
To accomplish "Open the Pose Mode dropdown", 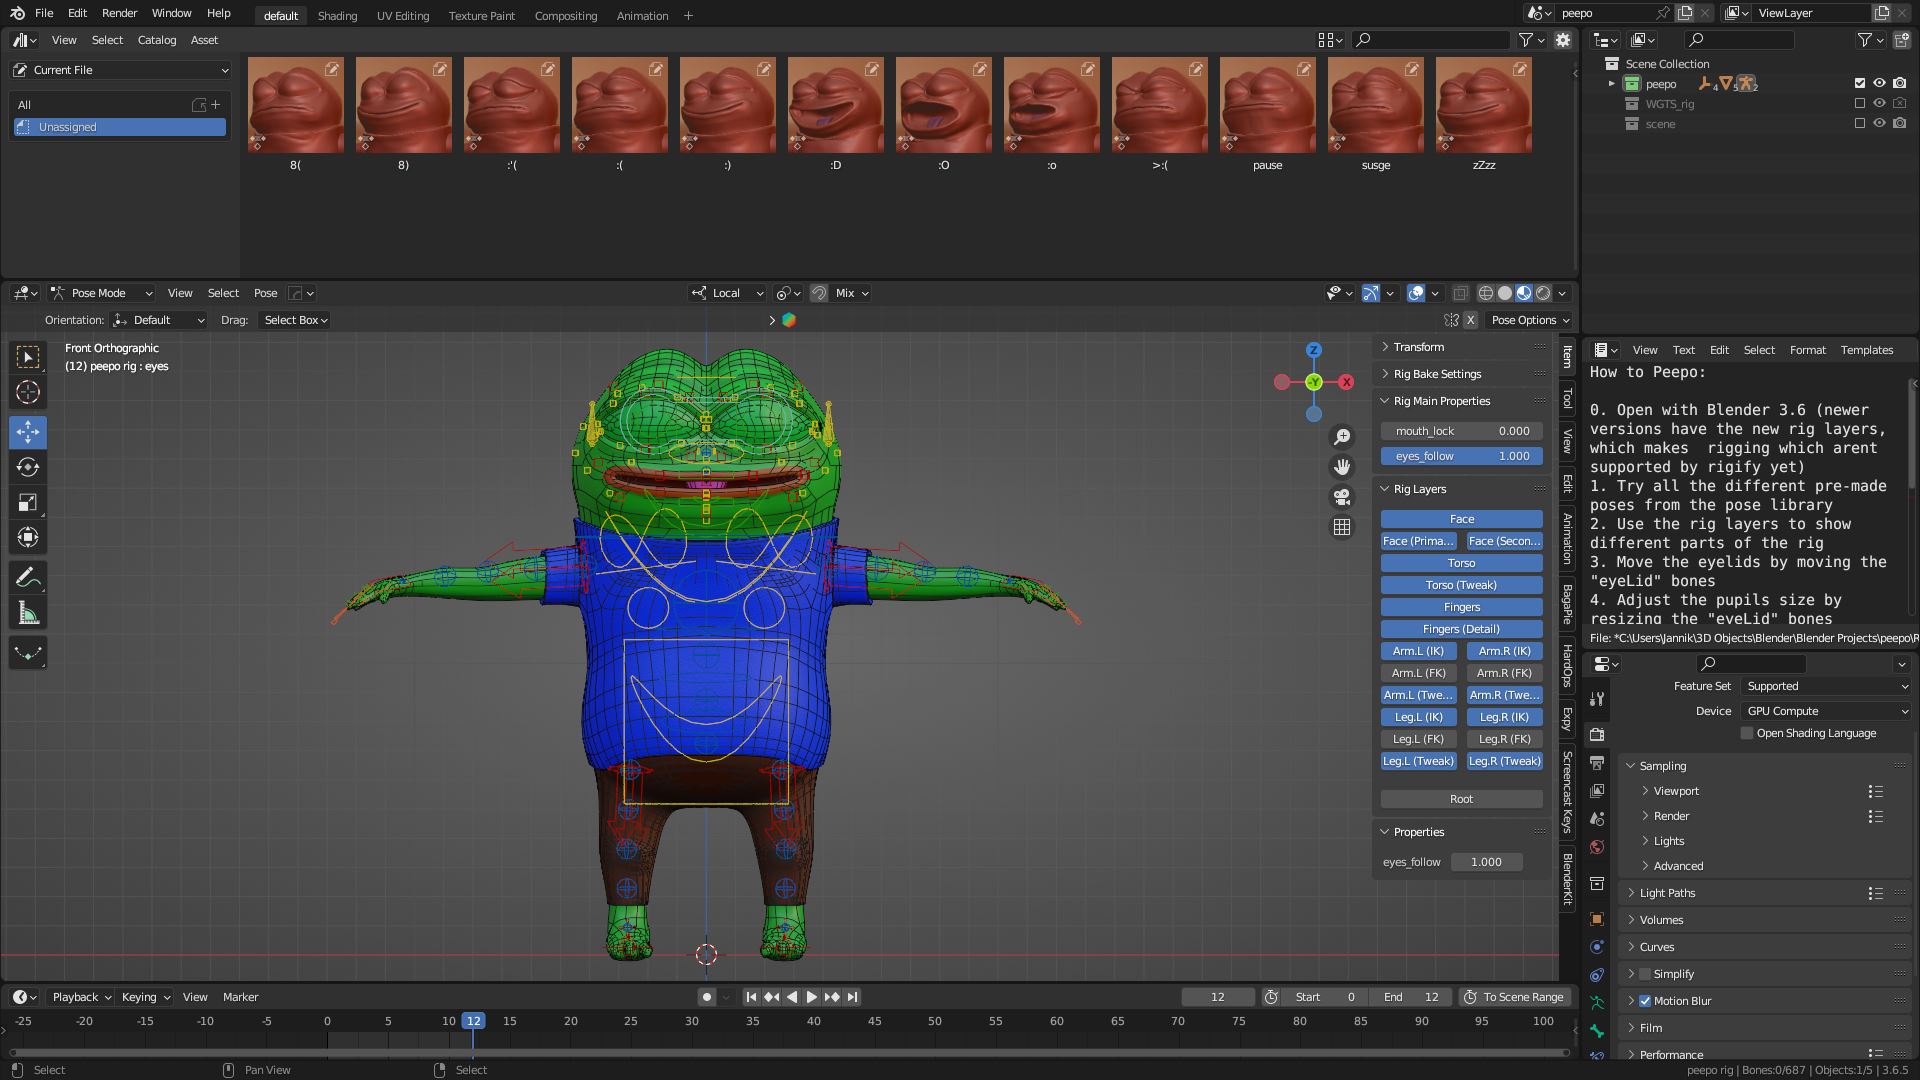I will [x=100, y=293].
